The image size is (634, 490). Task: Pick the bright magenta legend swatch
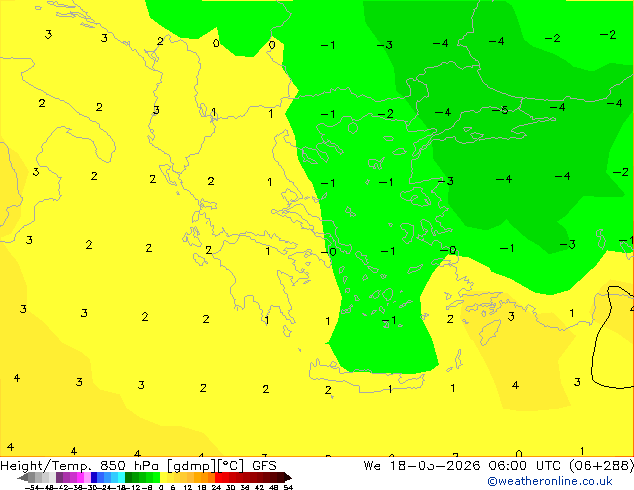[80, 477]
